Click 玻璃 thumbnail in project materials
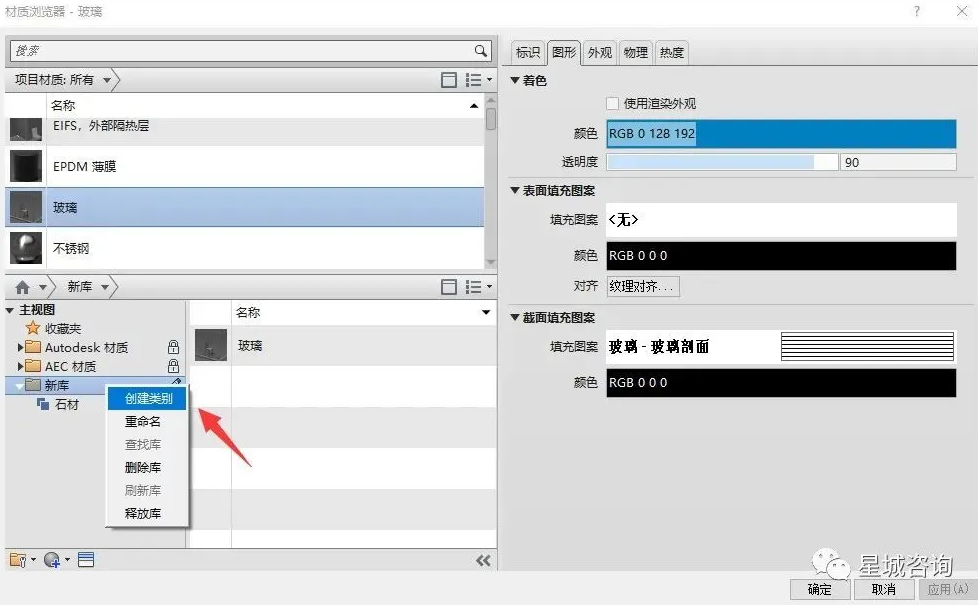The height and width of the screenshot is (605, 978). point(26,207)
